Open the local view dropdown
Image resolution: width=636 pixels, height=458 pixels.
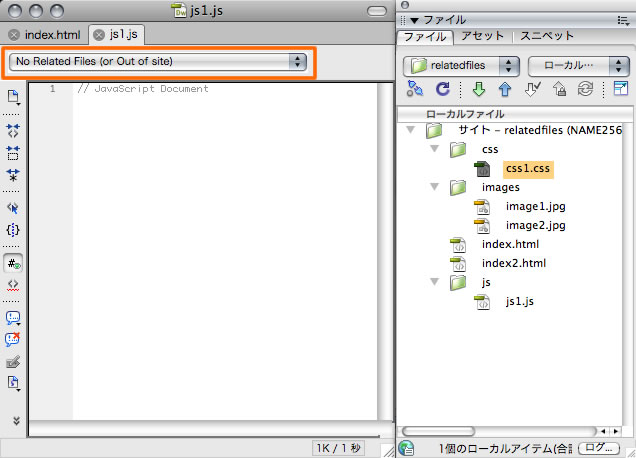[x=576, y=65]
